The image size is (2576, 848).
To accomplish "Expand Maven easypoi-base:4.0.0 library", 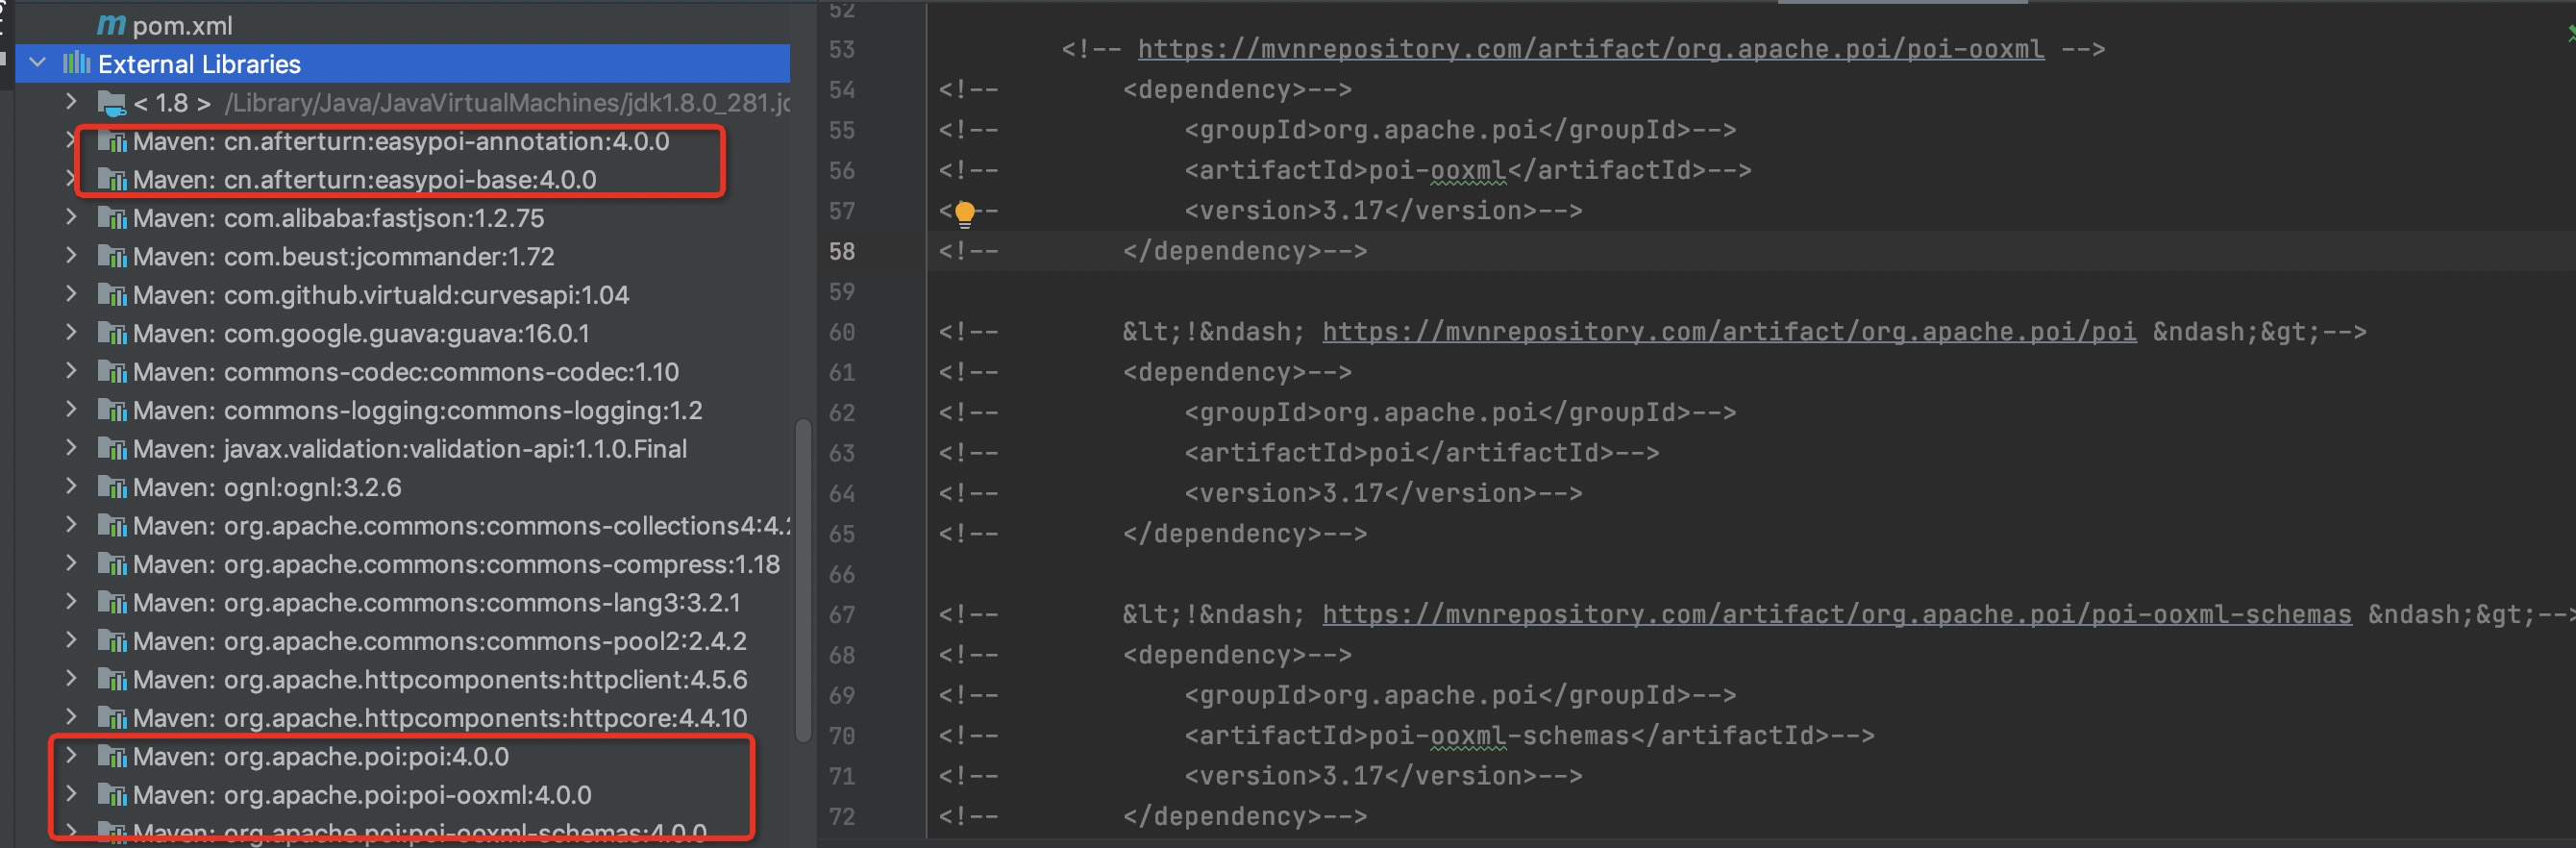I will point(71,178).
